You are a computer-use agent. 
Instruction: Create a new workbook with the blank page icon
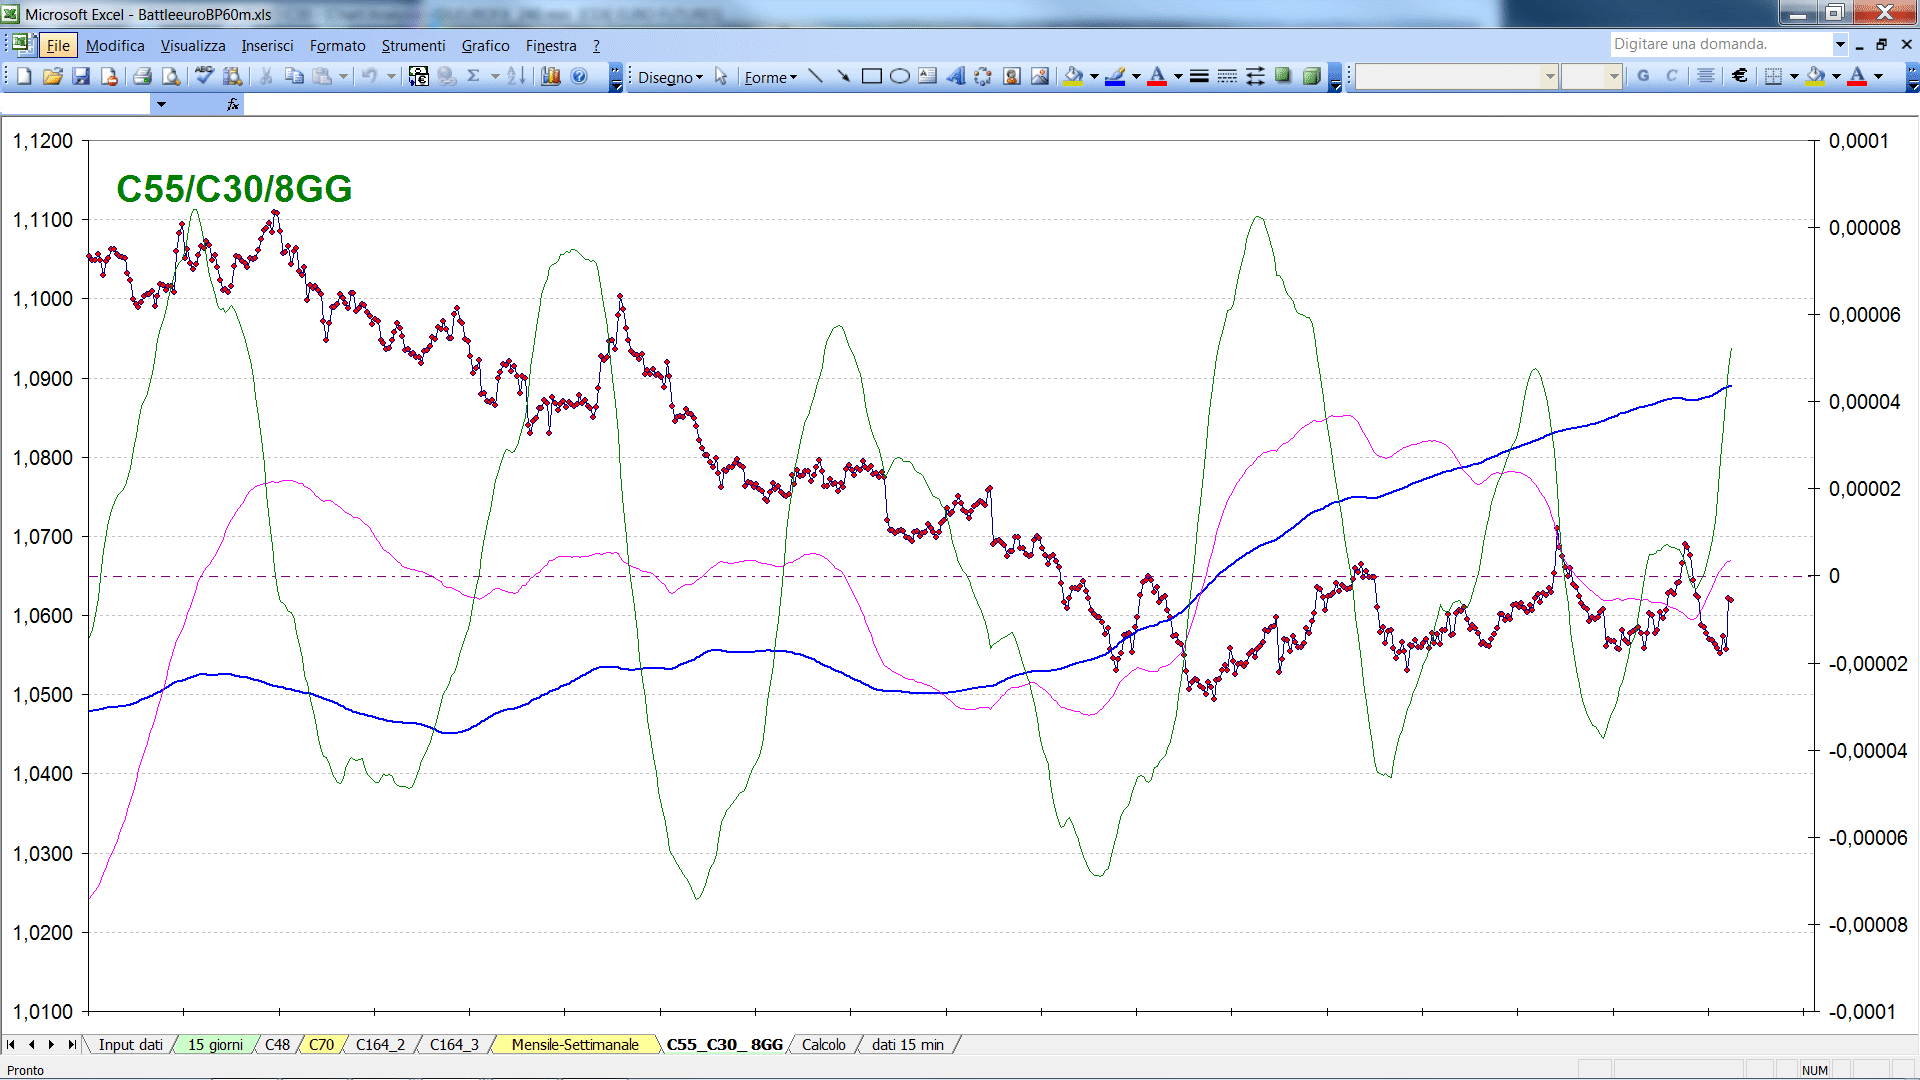tap(24, 76)
